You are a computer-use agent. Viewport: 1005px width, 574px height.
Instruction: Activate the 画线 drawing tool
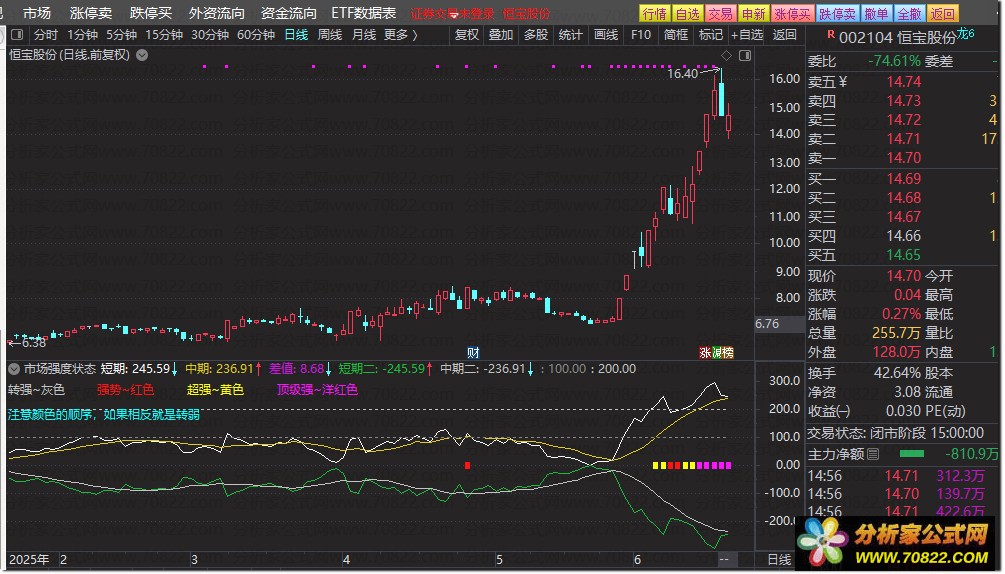(x=606, y=35)
